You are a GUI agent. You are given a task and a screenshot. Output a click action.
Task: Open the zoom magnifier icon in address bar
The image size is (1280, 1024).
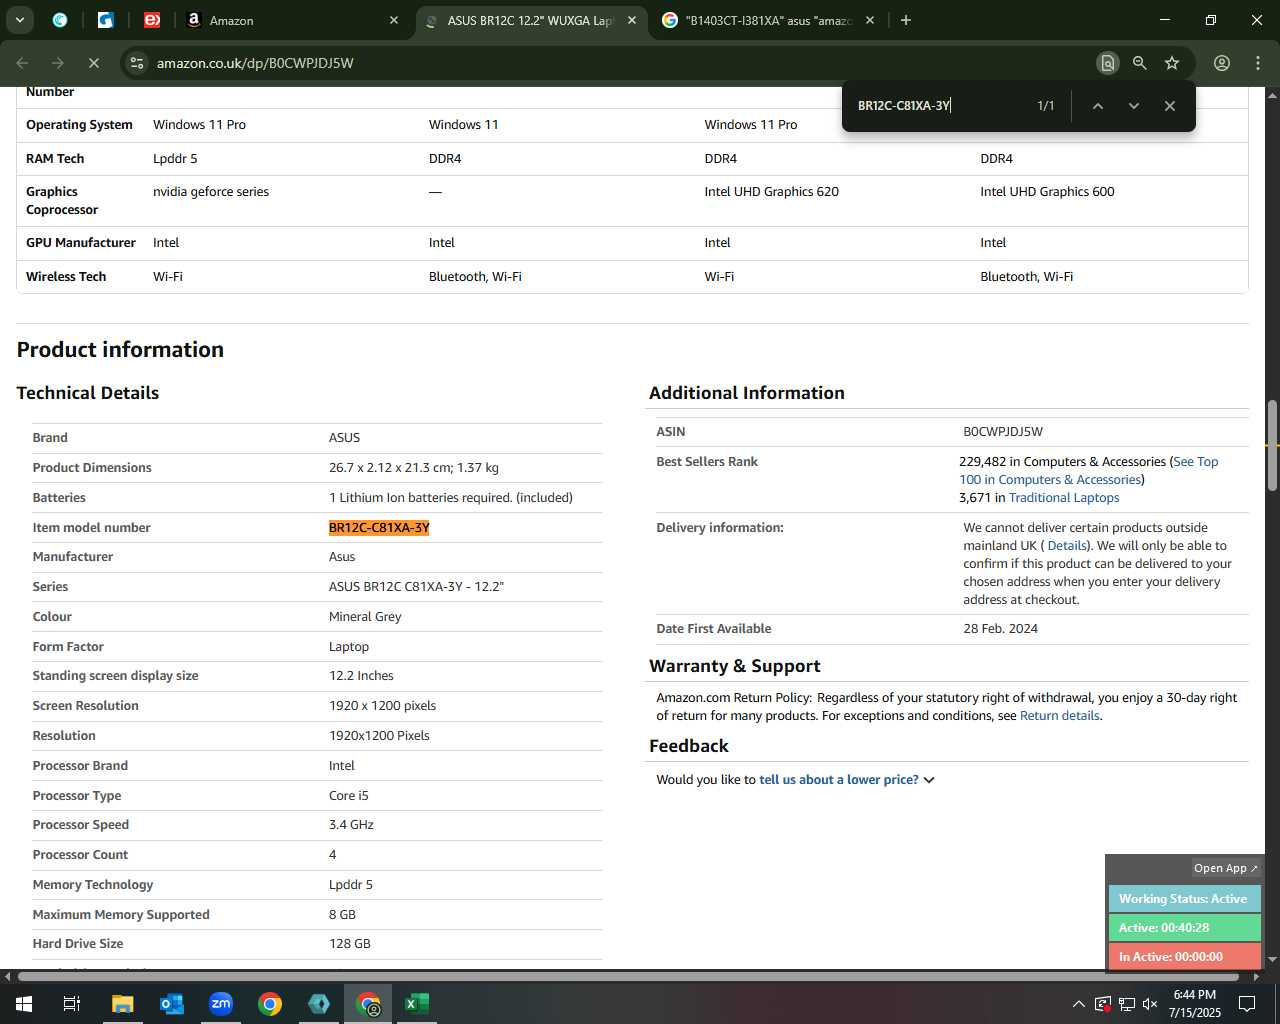click(1139, 63)
